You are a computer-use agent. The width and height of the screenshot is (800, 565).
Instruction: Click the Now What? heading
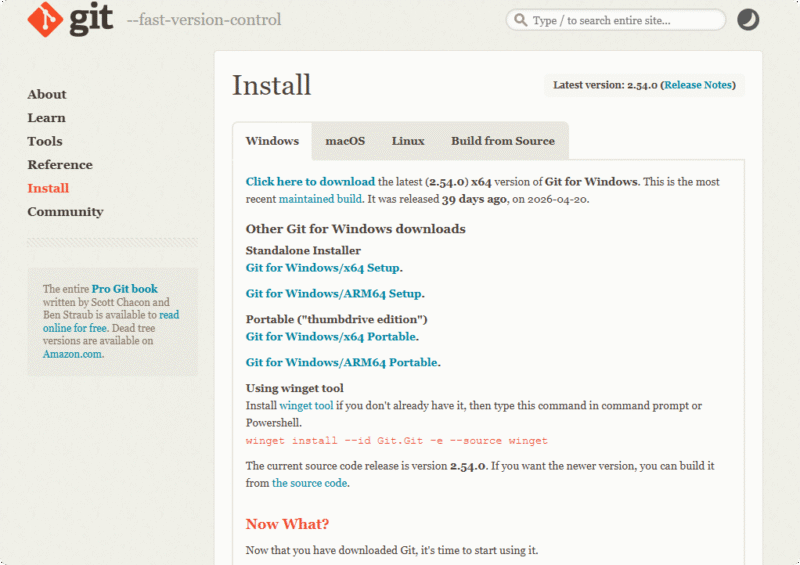[287, 524]
